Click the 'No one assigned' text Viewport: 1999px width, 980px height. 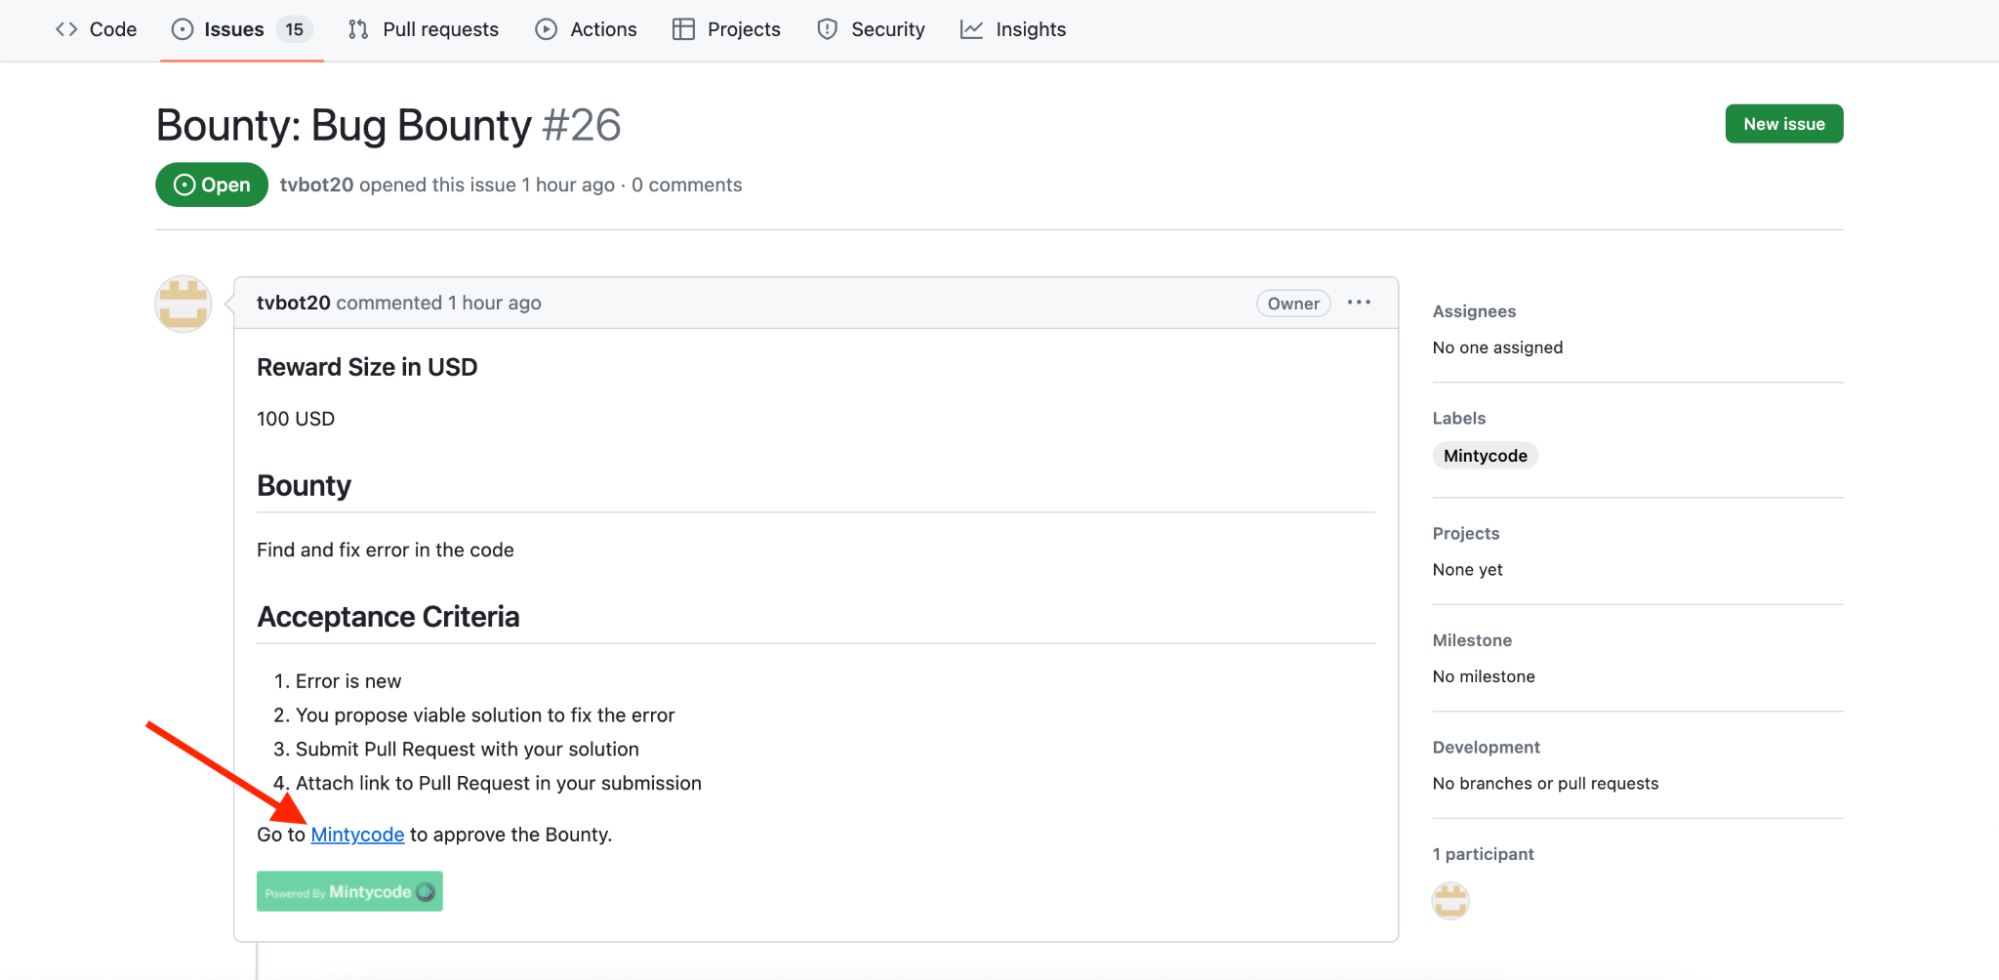[1497, 348]
